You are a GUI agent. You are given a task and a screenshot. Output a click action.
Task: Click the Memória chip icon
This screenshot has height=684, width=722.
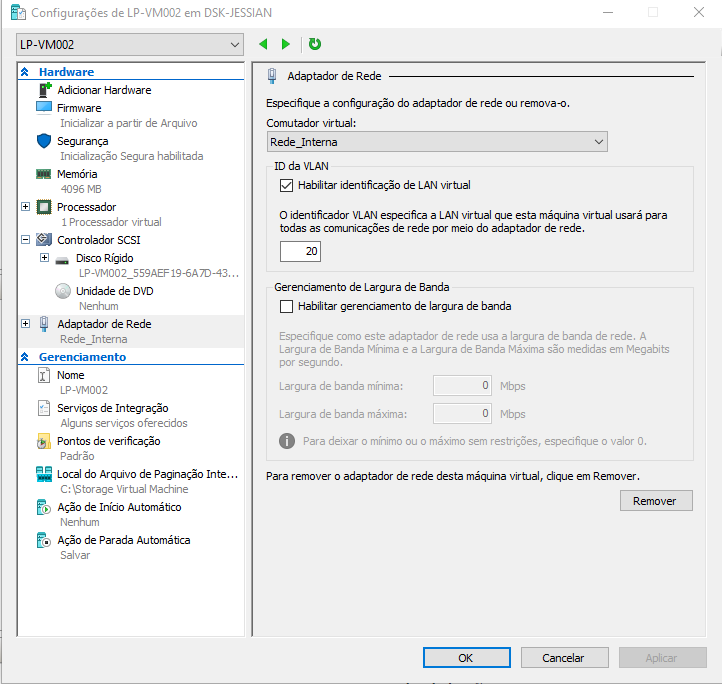[x=44, y=174]
